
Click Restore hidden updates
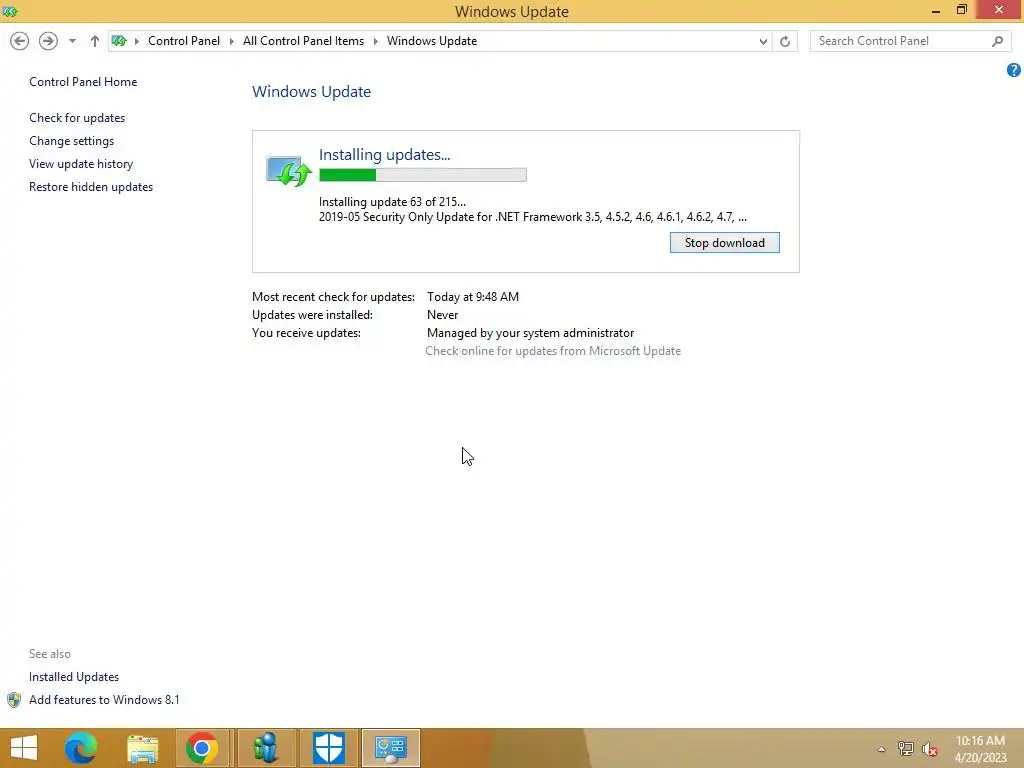click(x=91, y=187)
